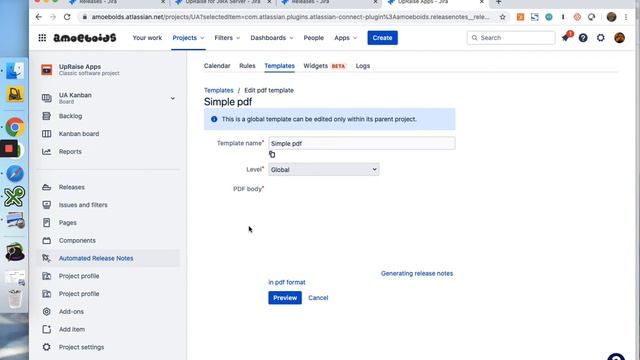
Task: Click the Jira Search field
Action: pos(511,38)
